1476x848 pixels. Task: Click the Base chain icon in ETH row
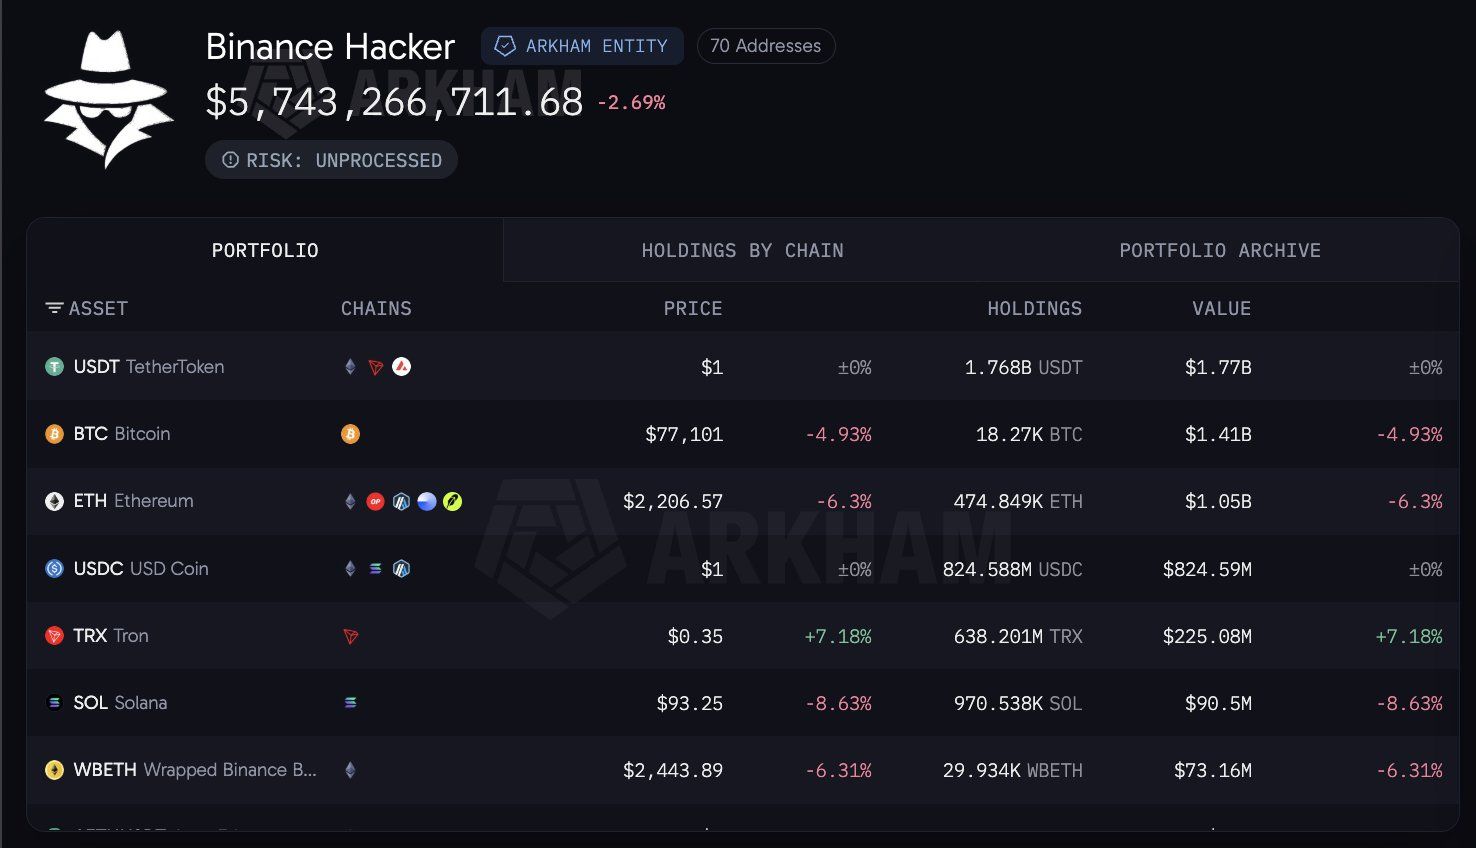[x=427, y=501]
